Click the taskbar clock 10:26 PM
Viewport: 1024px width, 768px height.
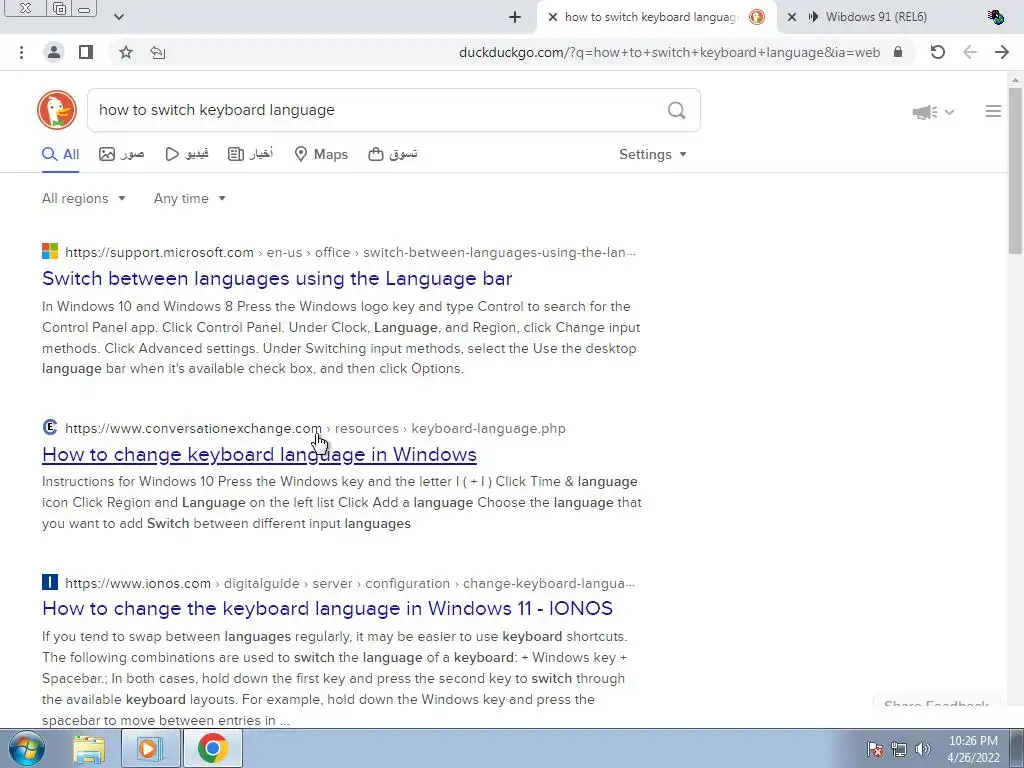(x=973, y=749)
